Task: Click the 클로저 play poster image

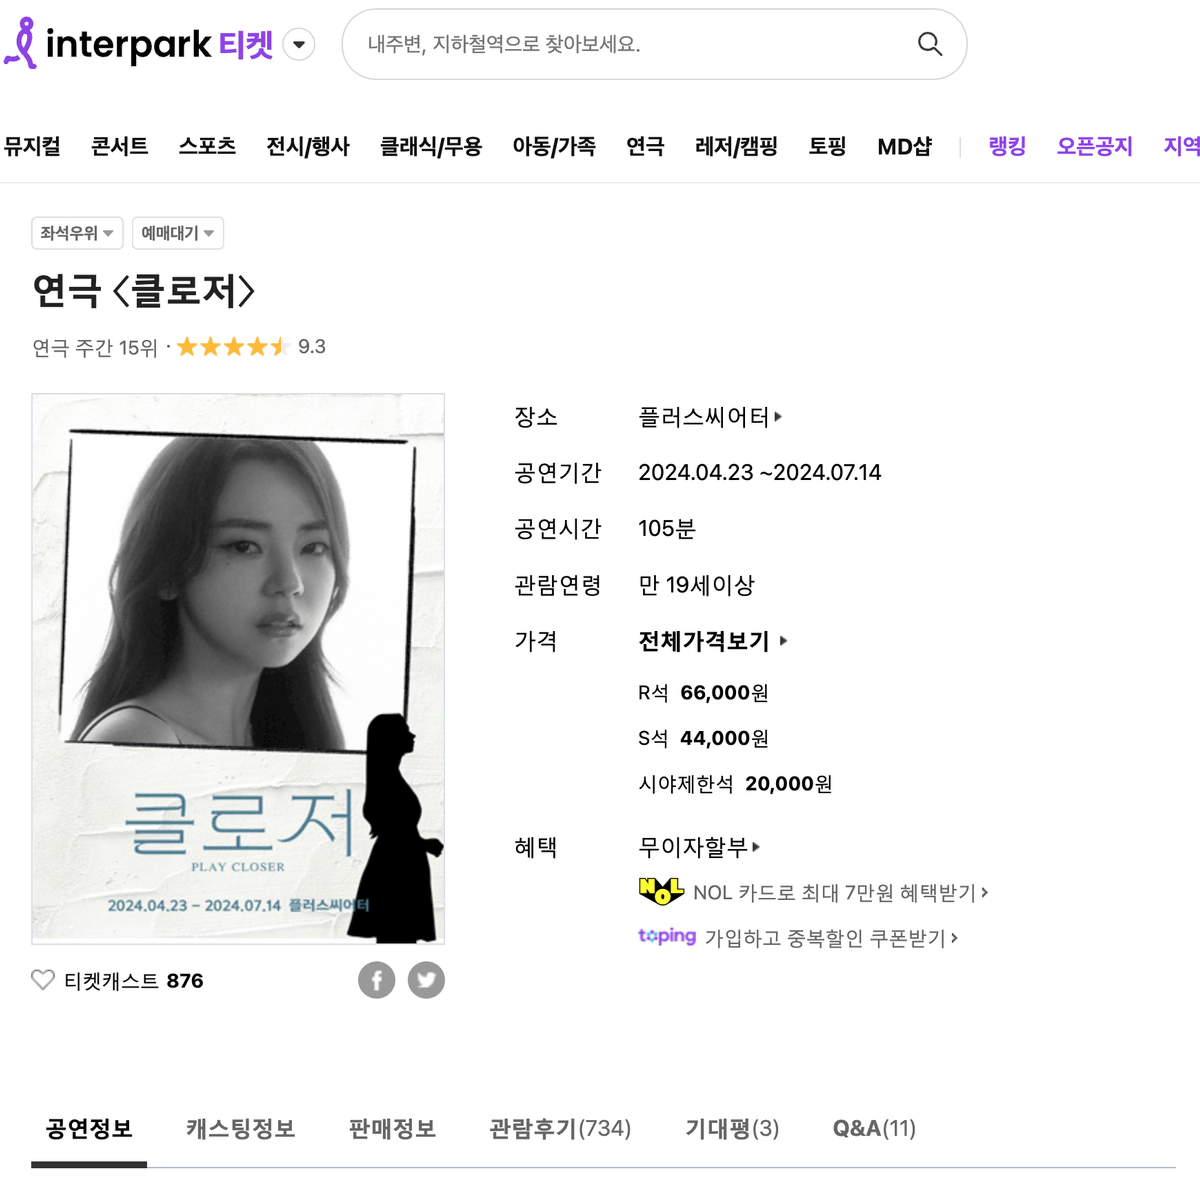Action: click(238, 669)
